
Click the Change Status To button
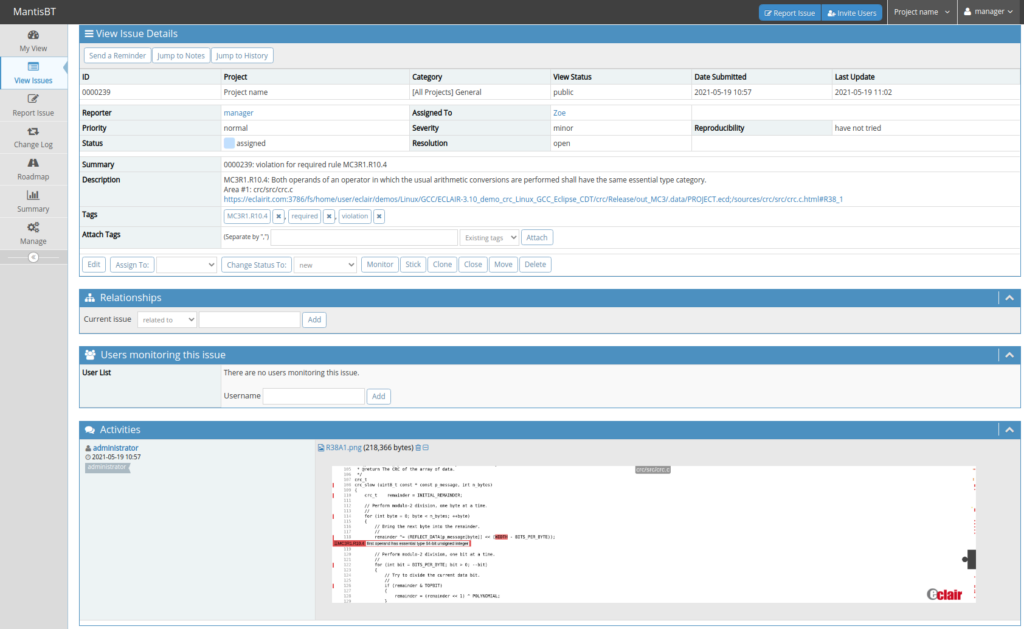257,265
